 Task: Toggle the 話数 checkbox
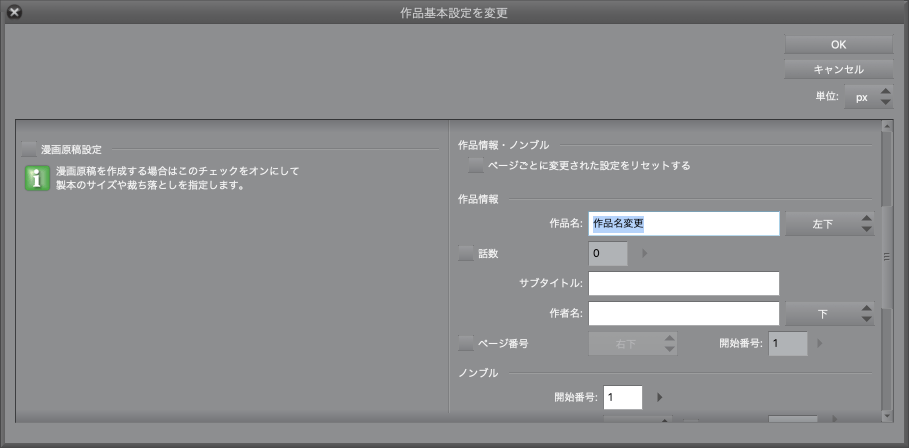(x=466, y=254)
